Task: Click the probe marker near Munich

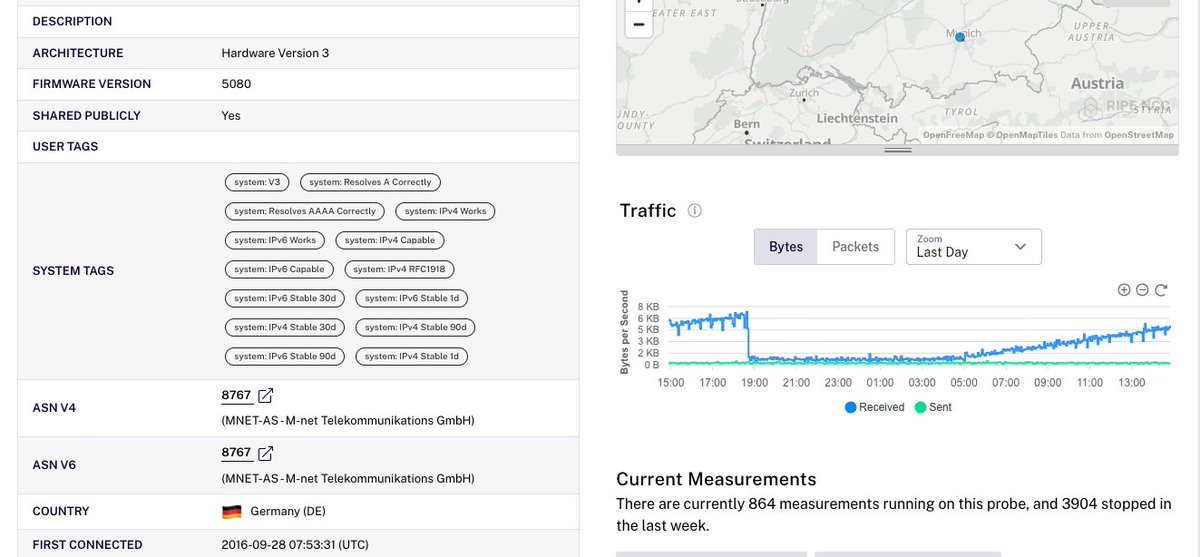Action: point(960,37)
